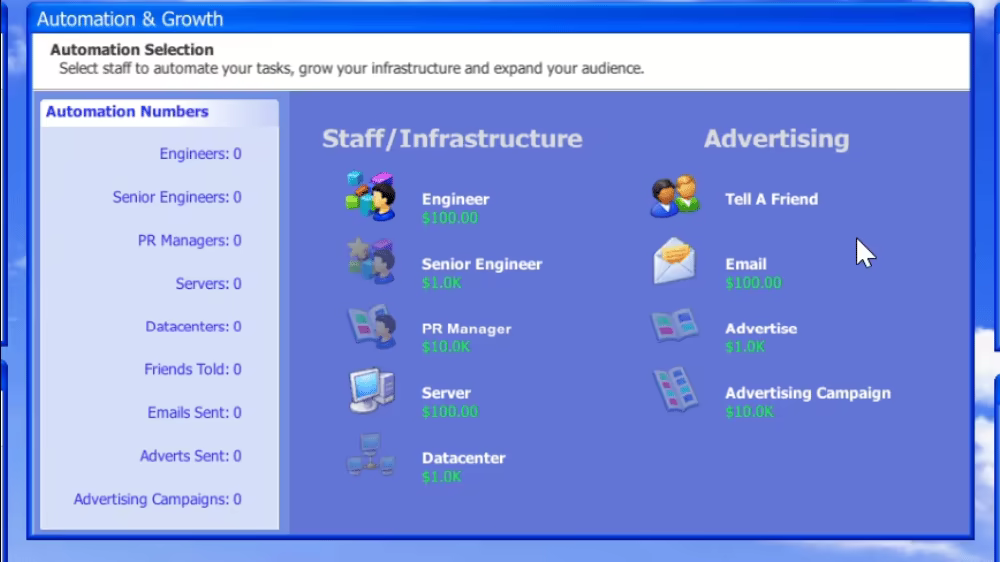The width and height of the screenshot is (1000, 562).
Task: Click the 'Adverts Sent: 0' counter
Action: point(191,456)
